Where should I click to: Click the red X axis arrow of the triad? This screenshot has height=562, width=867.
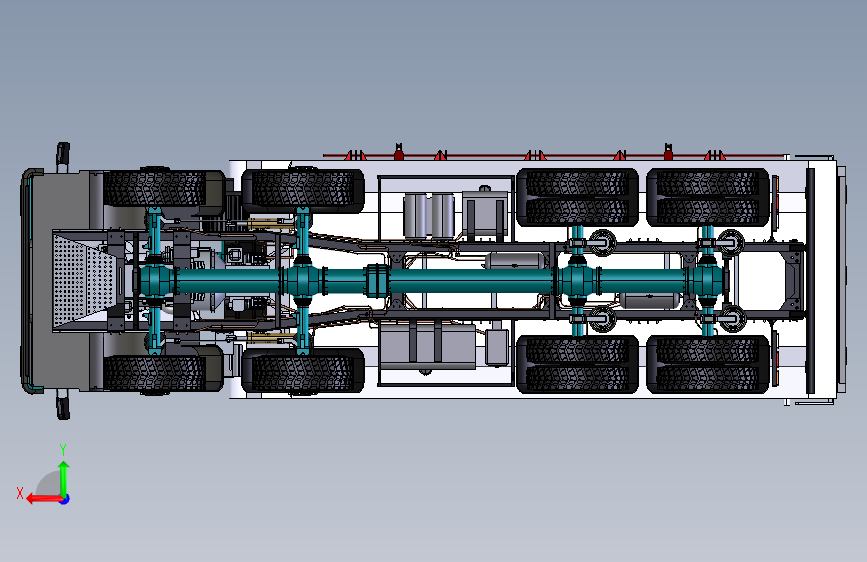pyautogui.click(x=43, y=499)
